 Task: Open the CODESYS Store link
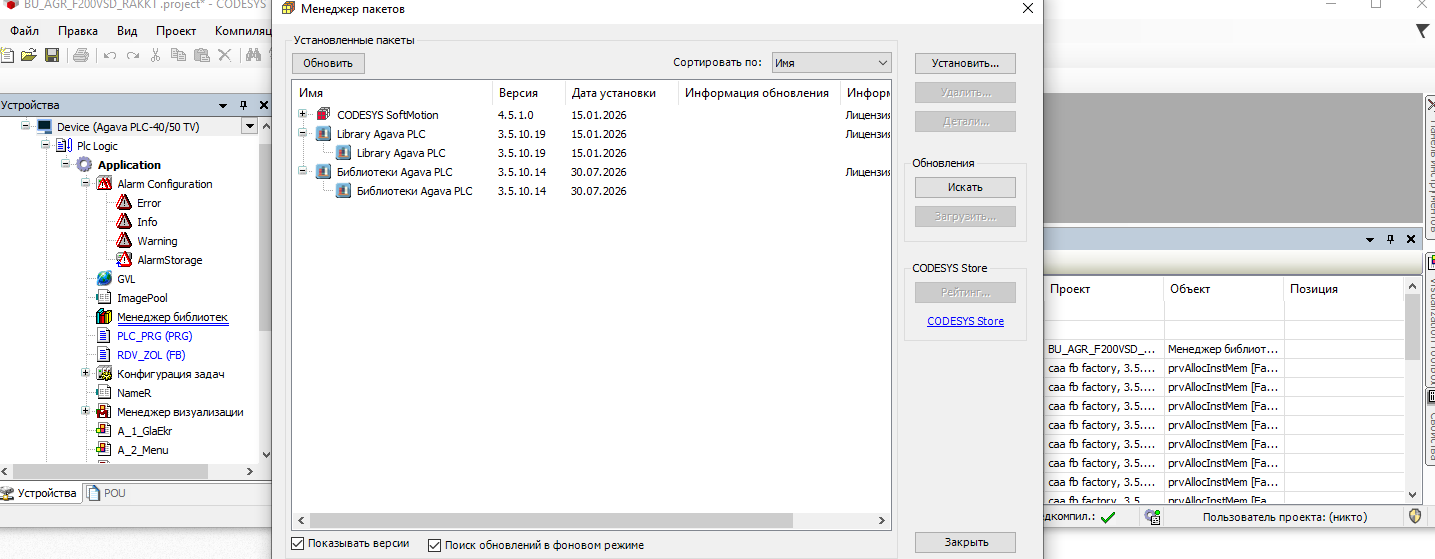pyautogui.click(x=965, y=321)
